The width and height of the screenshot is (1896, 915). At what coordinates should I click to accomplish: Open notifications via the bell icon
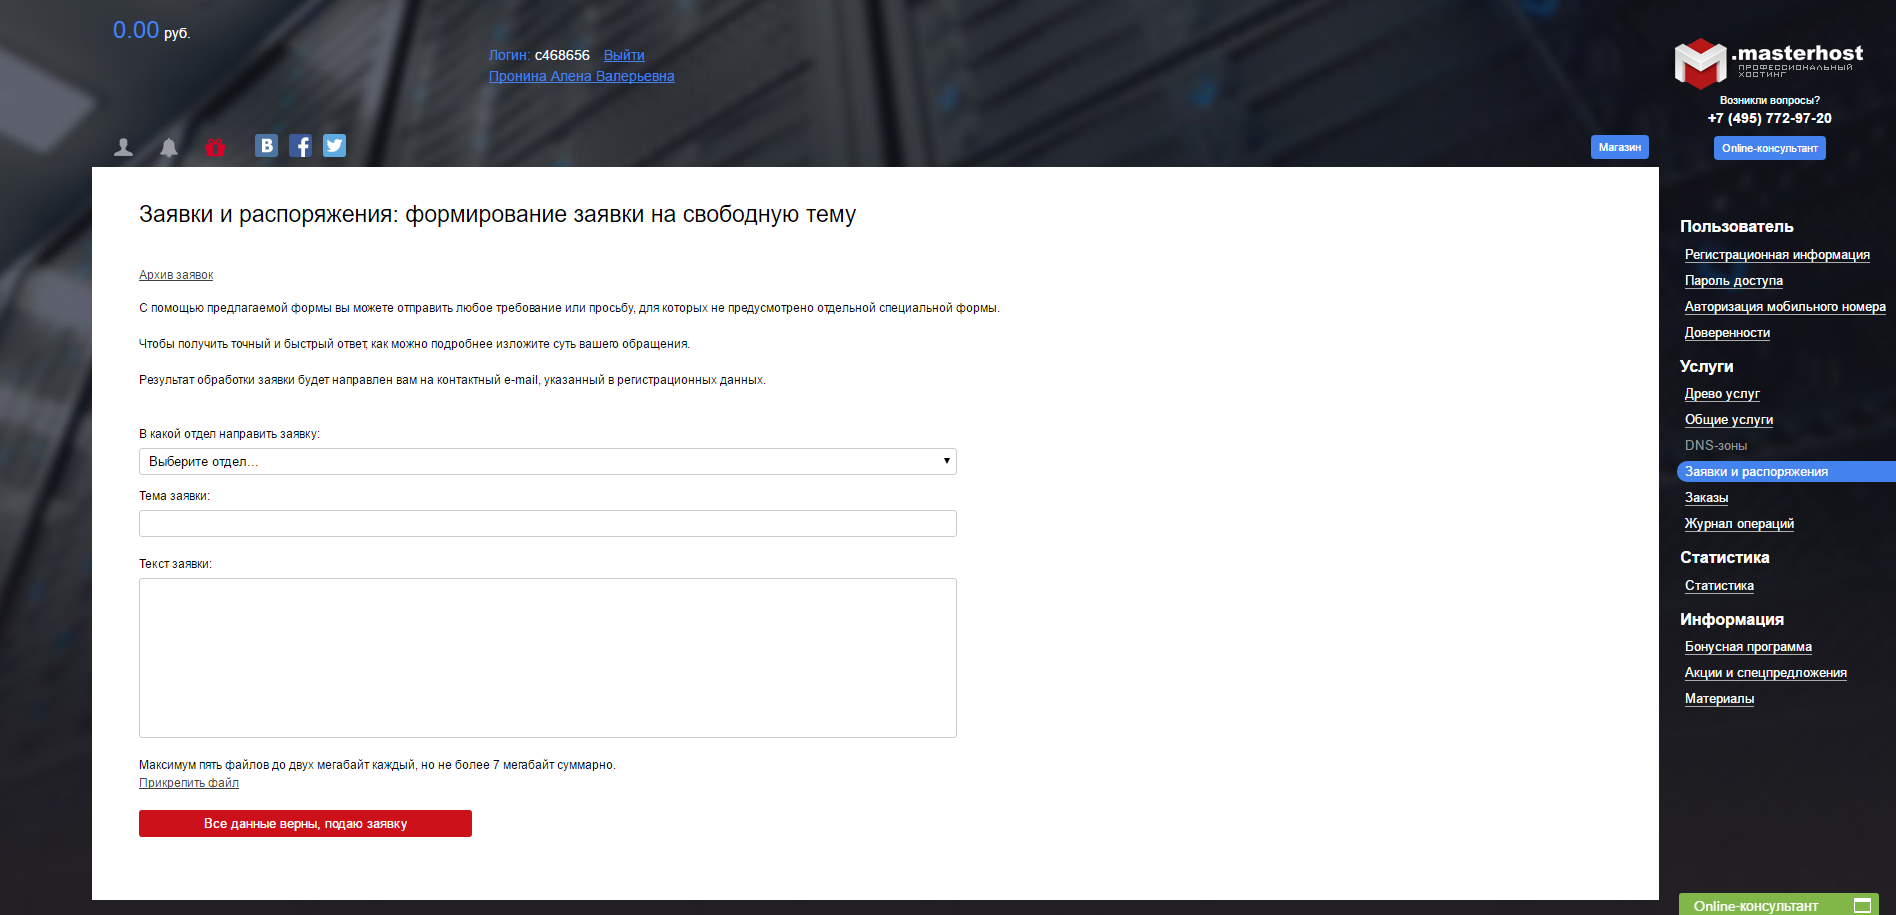pyautogui.click(x=169, y=147)
